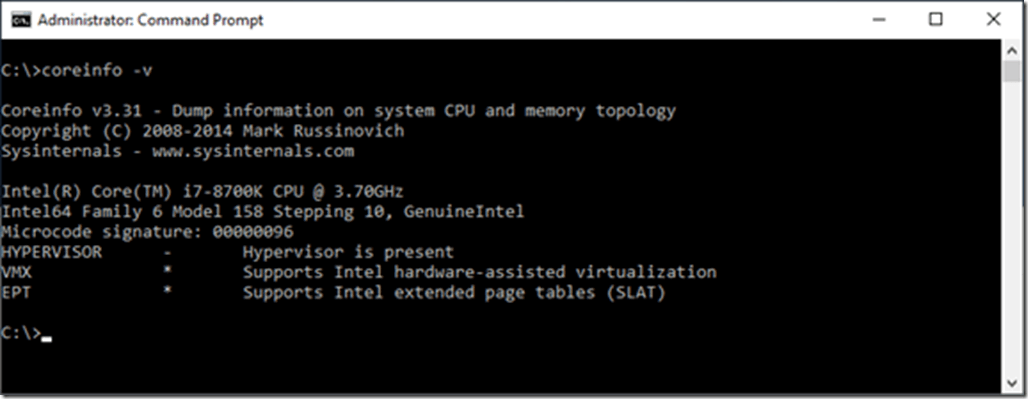Click the scrollbar down arrow
1028x399 pixels.
pos(1010,383)
